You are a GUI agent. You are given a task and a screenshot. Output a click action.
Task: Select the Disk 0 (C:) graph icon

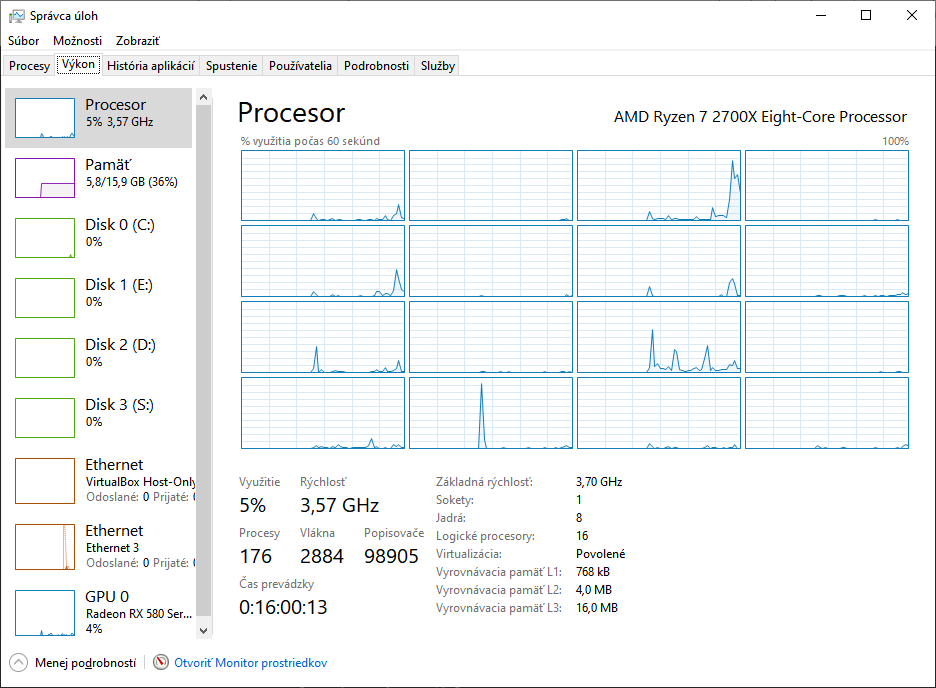tap(45, 238)
